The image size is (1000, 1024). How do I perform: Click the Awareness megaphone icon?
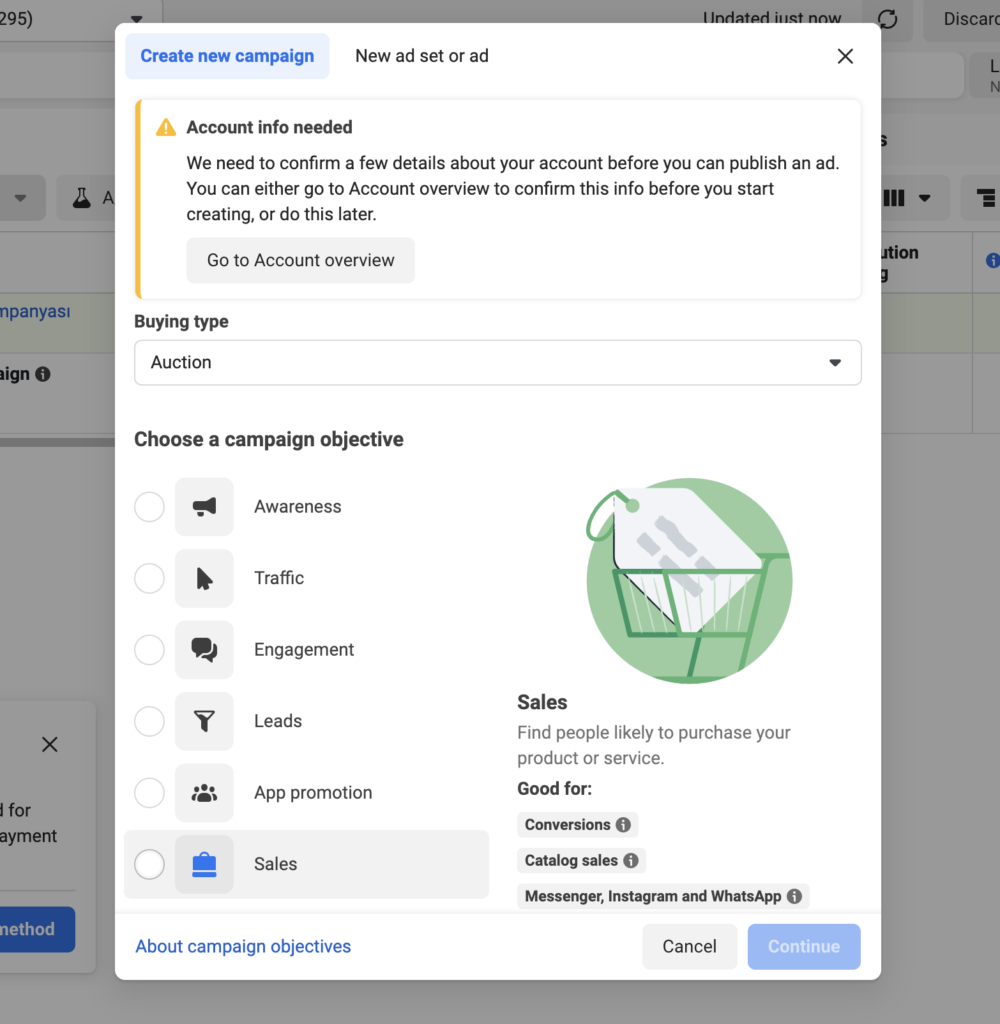[x=204, y=507]
